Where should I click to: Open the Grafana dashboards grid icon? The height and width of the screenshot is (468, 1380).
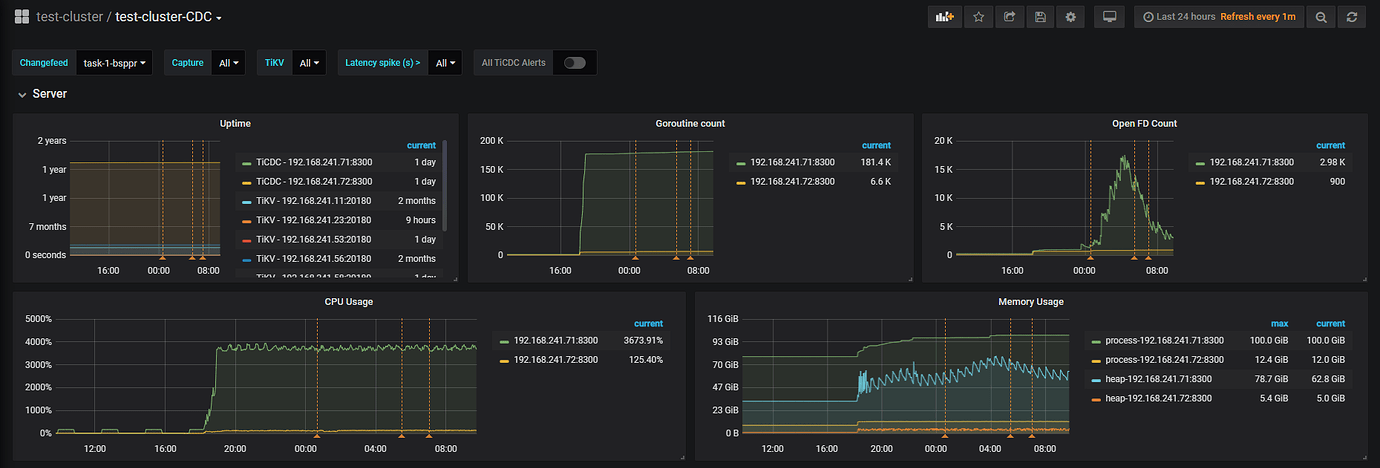click(x=21, y=17)
